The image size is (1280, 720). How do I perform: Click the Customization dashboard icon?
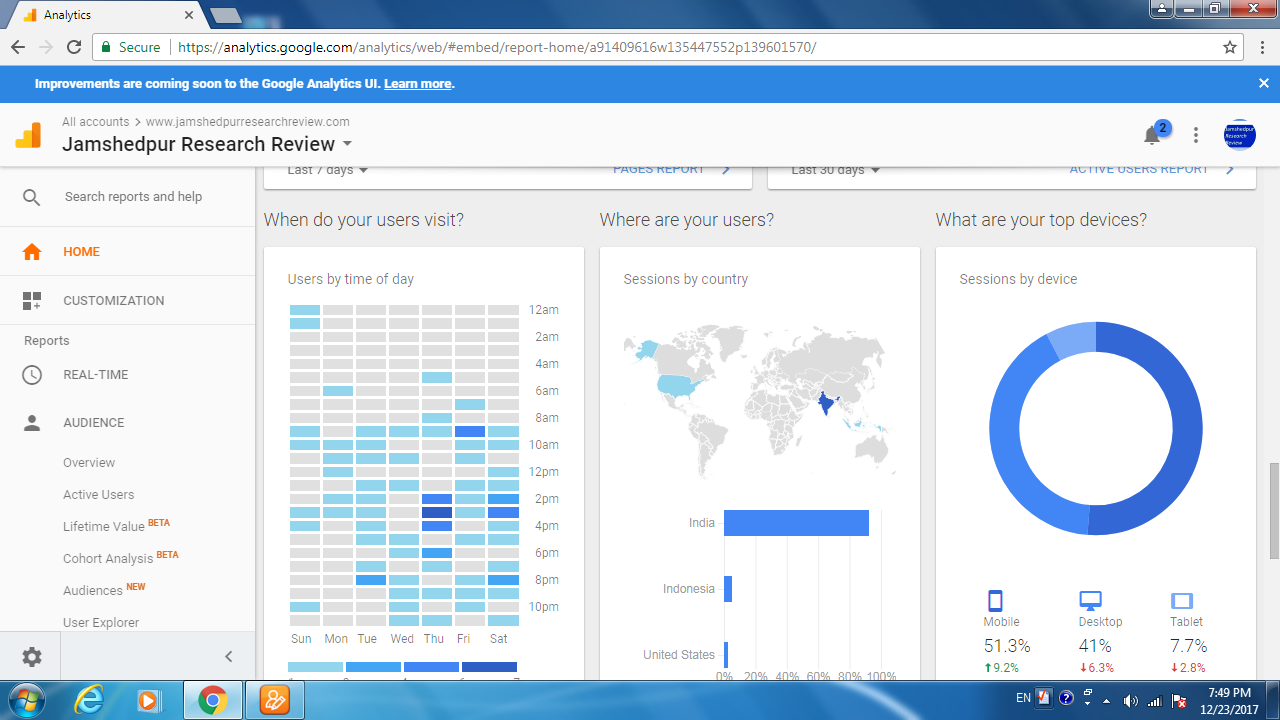tap(32, 300)
